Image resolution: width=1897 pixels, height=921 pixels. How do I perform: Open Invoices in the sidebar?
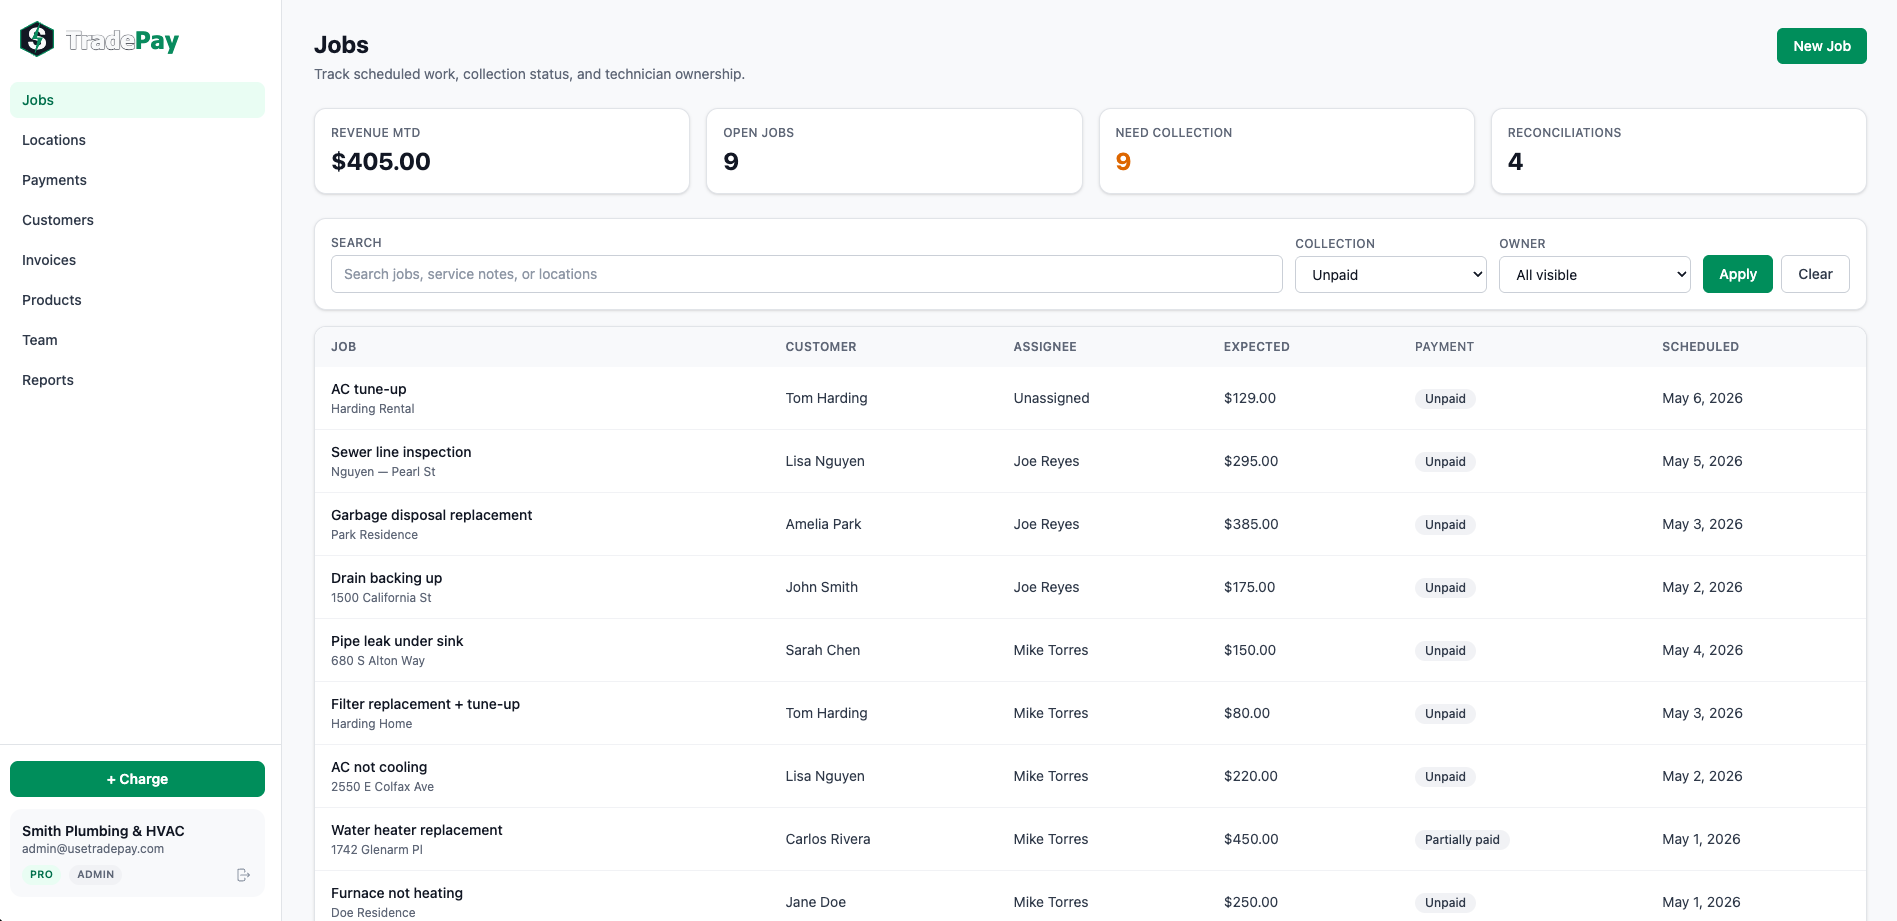[x=137, y=260]
